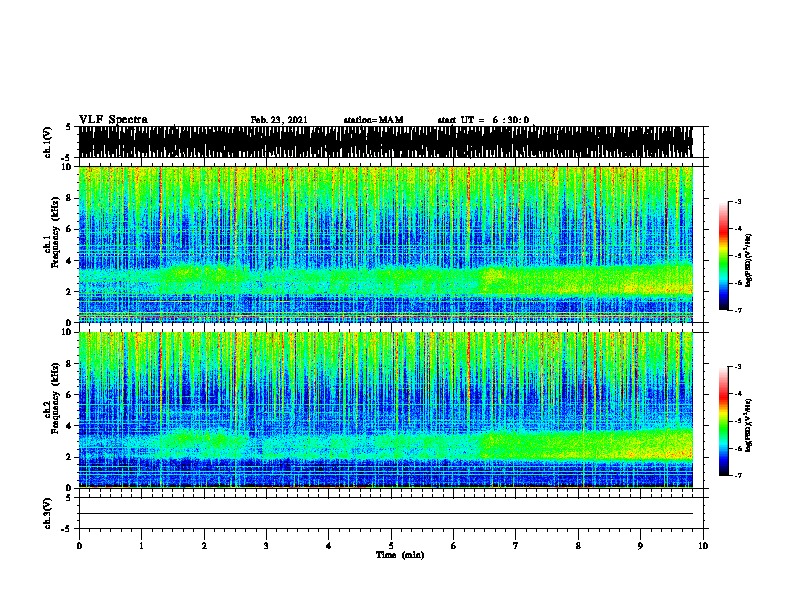792x612 pixels.
Task: Click the ch.1 spectrogram color scale bar
Action: coord(723,256)
